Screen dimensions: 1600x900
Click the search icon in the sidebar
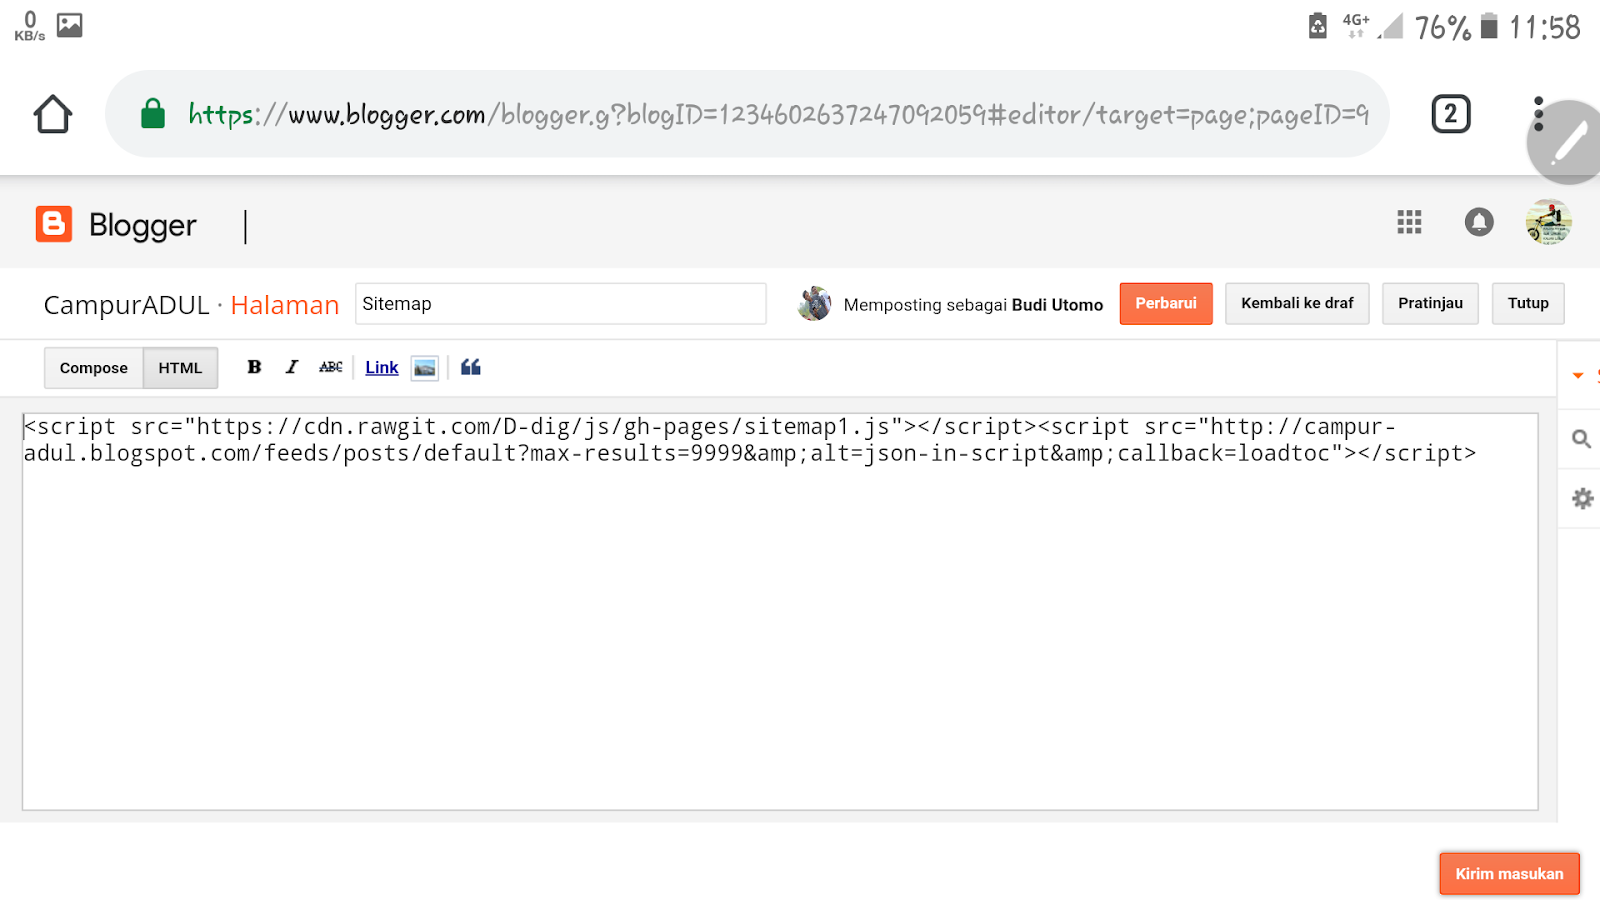point(1581,439)
